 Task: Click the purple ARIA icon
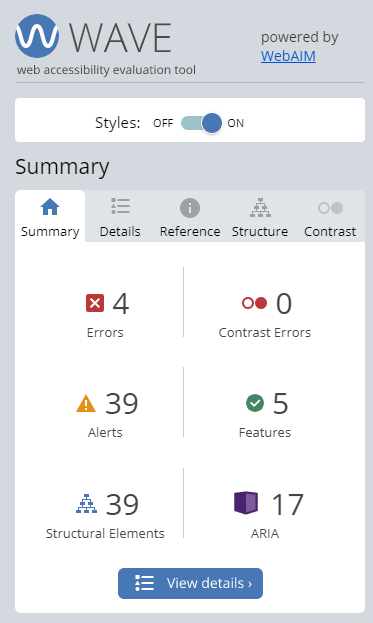[246, 503]
